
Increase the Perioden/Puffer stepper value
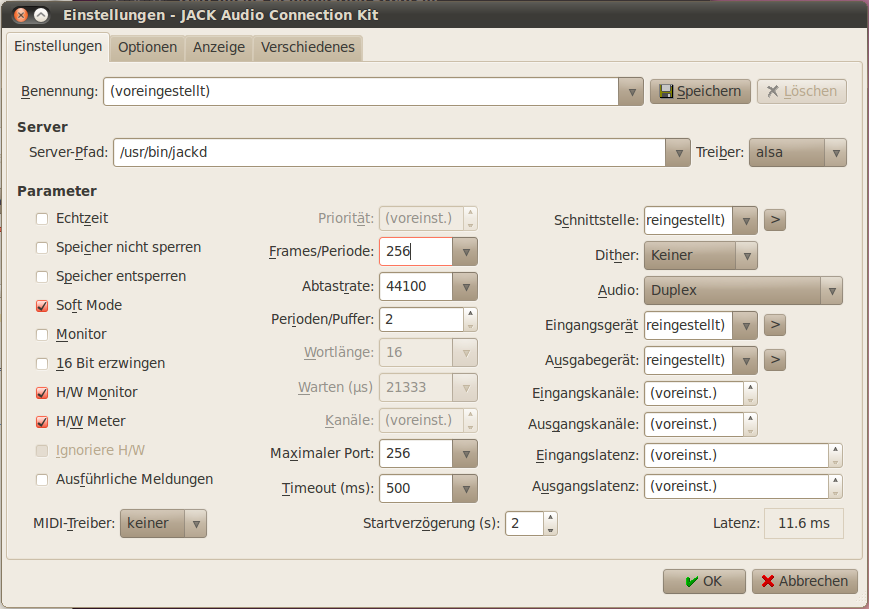tap(470, 314)
